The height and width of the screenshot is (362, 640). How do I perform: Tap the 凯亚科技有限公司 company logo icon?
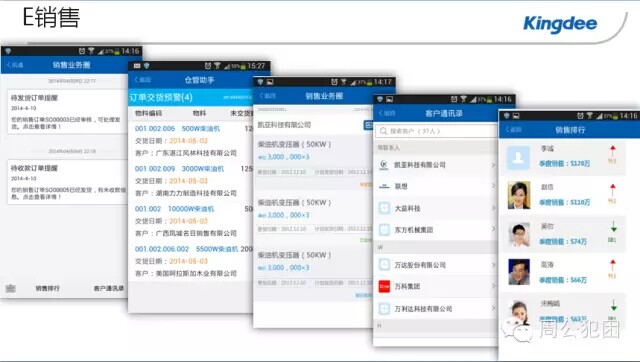pos(384,164)
